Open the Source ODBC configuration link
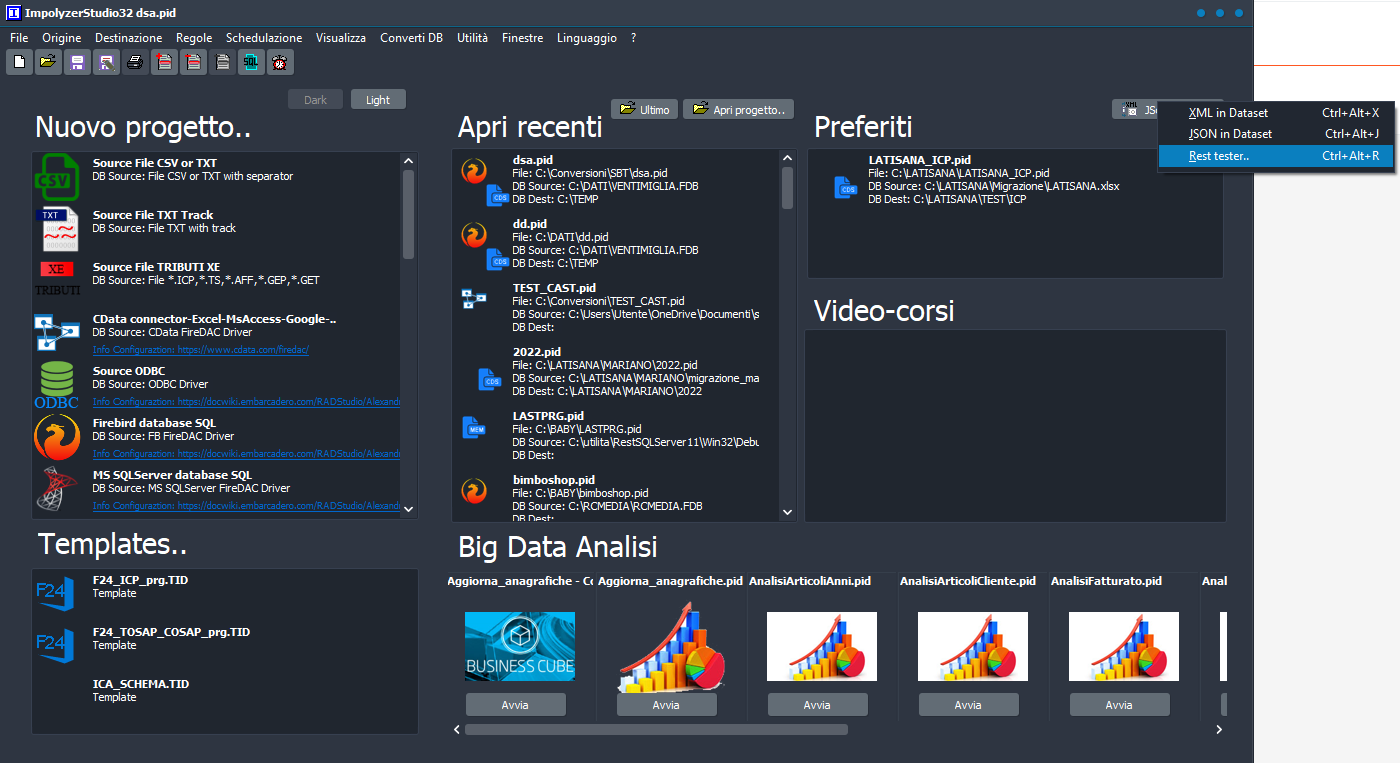The width and height of the screenshot is (1400, 763). 246,402
